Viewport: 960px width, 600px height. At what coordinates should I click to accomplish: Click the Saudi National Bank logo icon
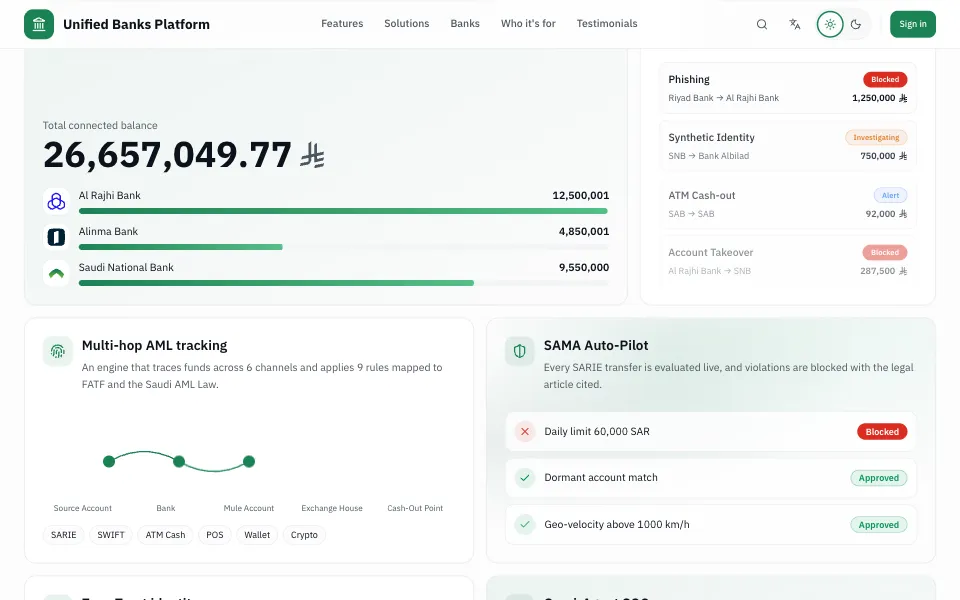[x=56, y=273]
